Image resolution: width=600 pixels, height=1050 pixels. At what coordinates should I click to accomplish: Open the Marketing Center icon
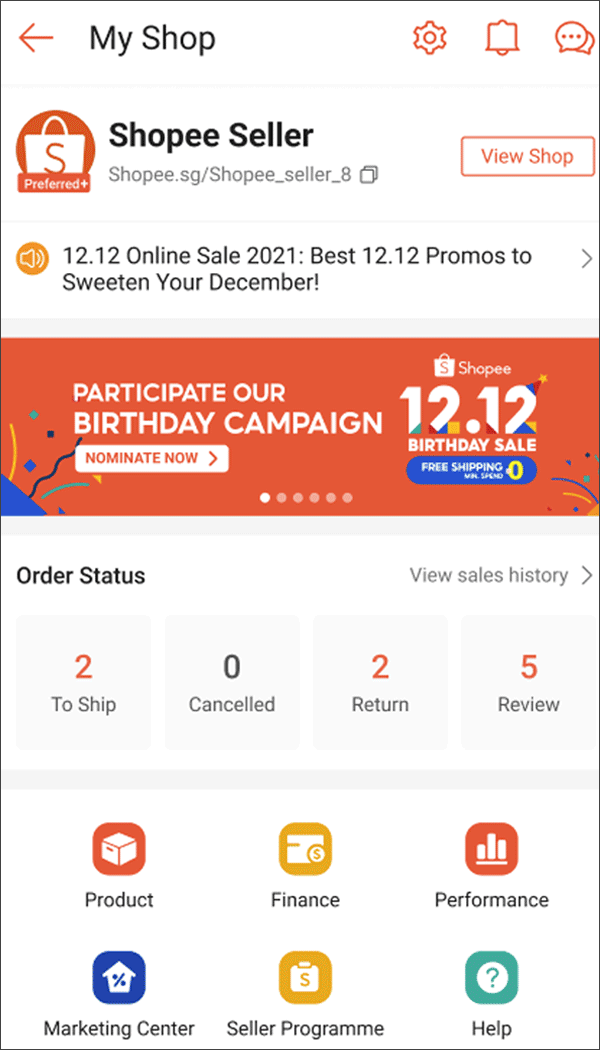118,979
